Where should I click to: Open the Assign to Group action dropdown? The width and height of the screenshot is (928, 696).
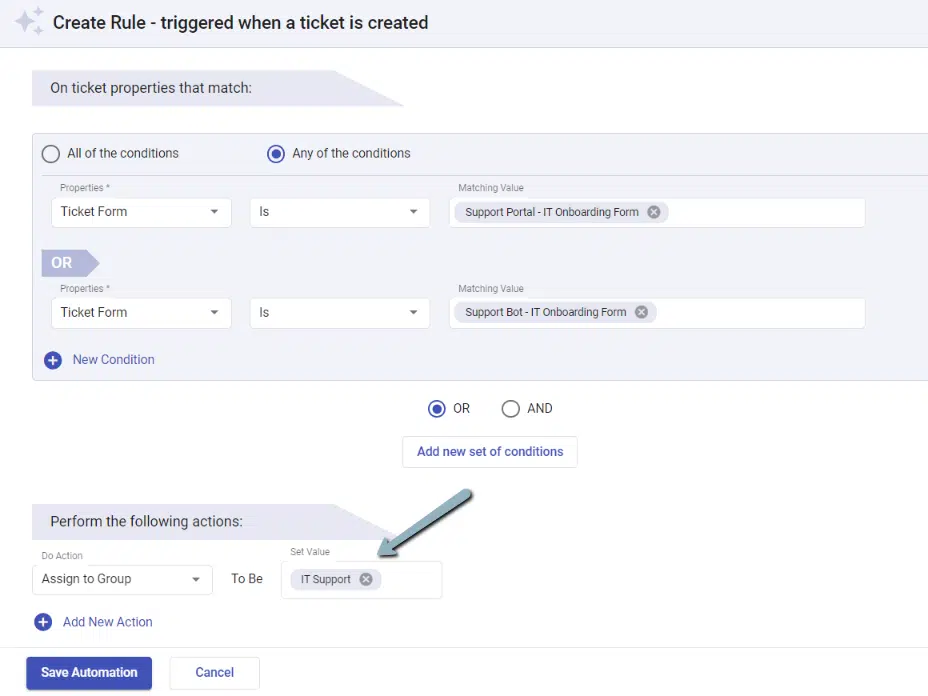122,579
